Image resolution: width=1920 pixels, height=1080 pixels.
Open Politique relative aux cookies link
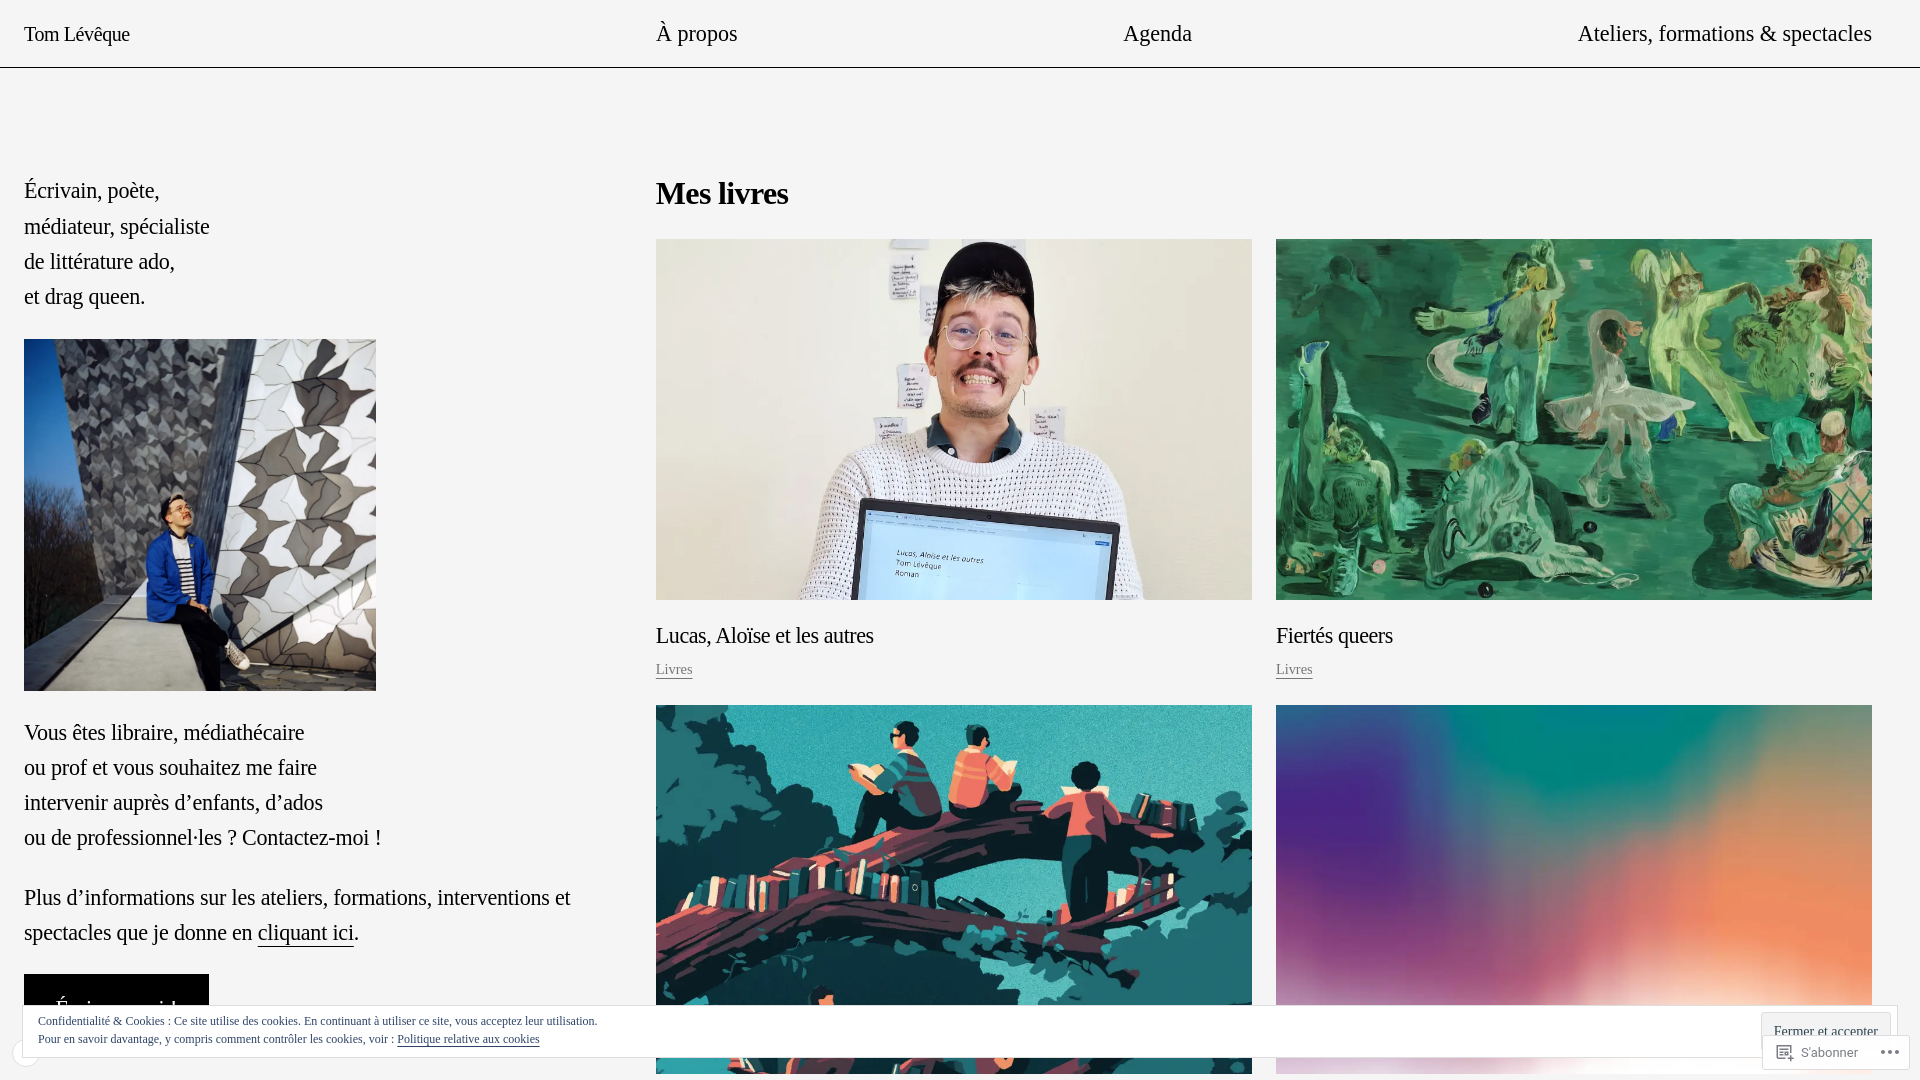(468, 1040)
